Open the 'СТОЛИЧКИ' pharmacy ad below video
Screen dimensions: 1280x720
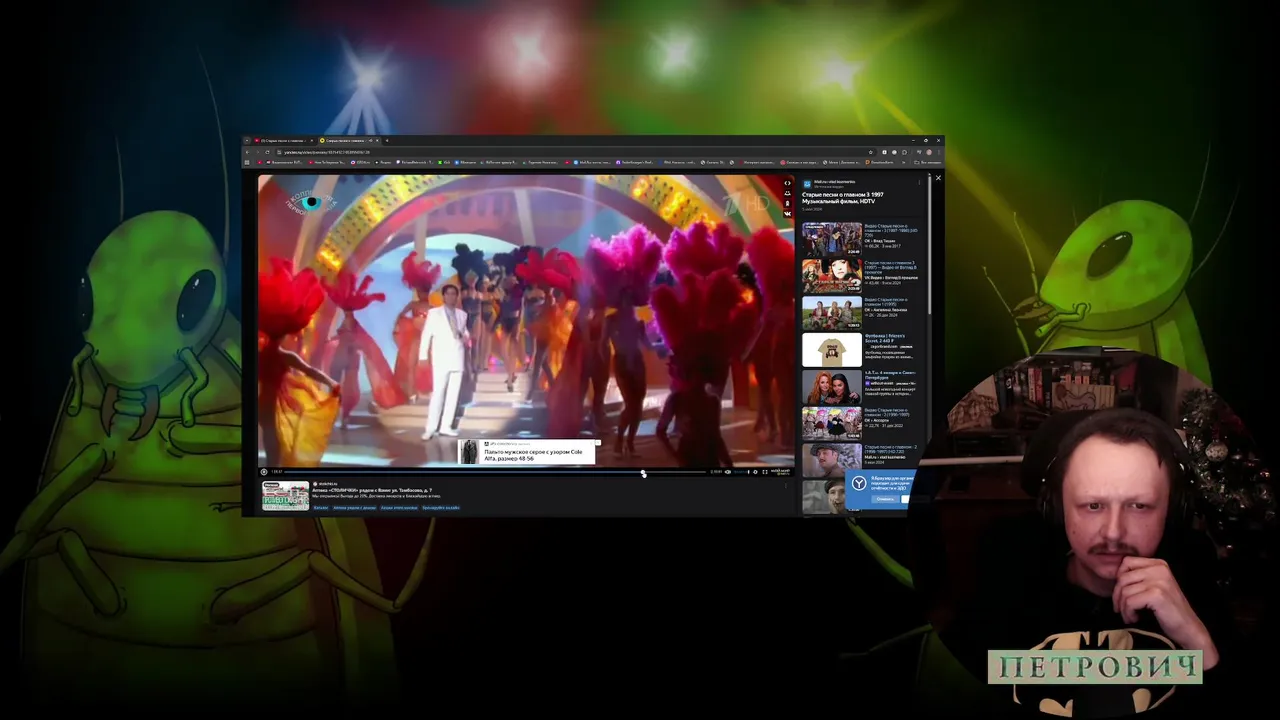pyautogui.click(x=373, y=490)
